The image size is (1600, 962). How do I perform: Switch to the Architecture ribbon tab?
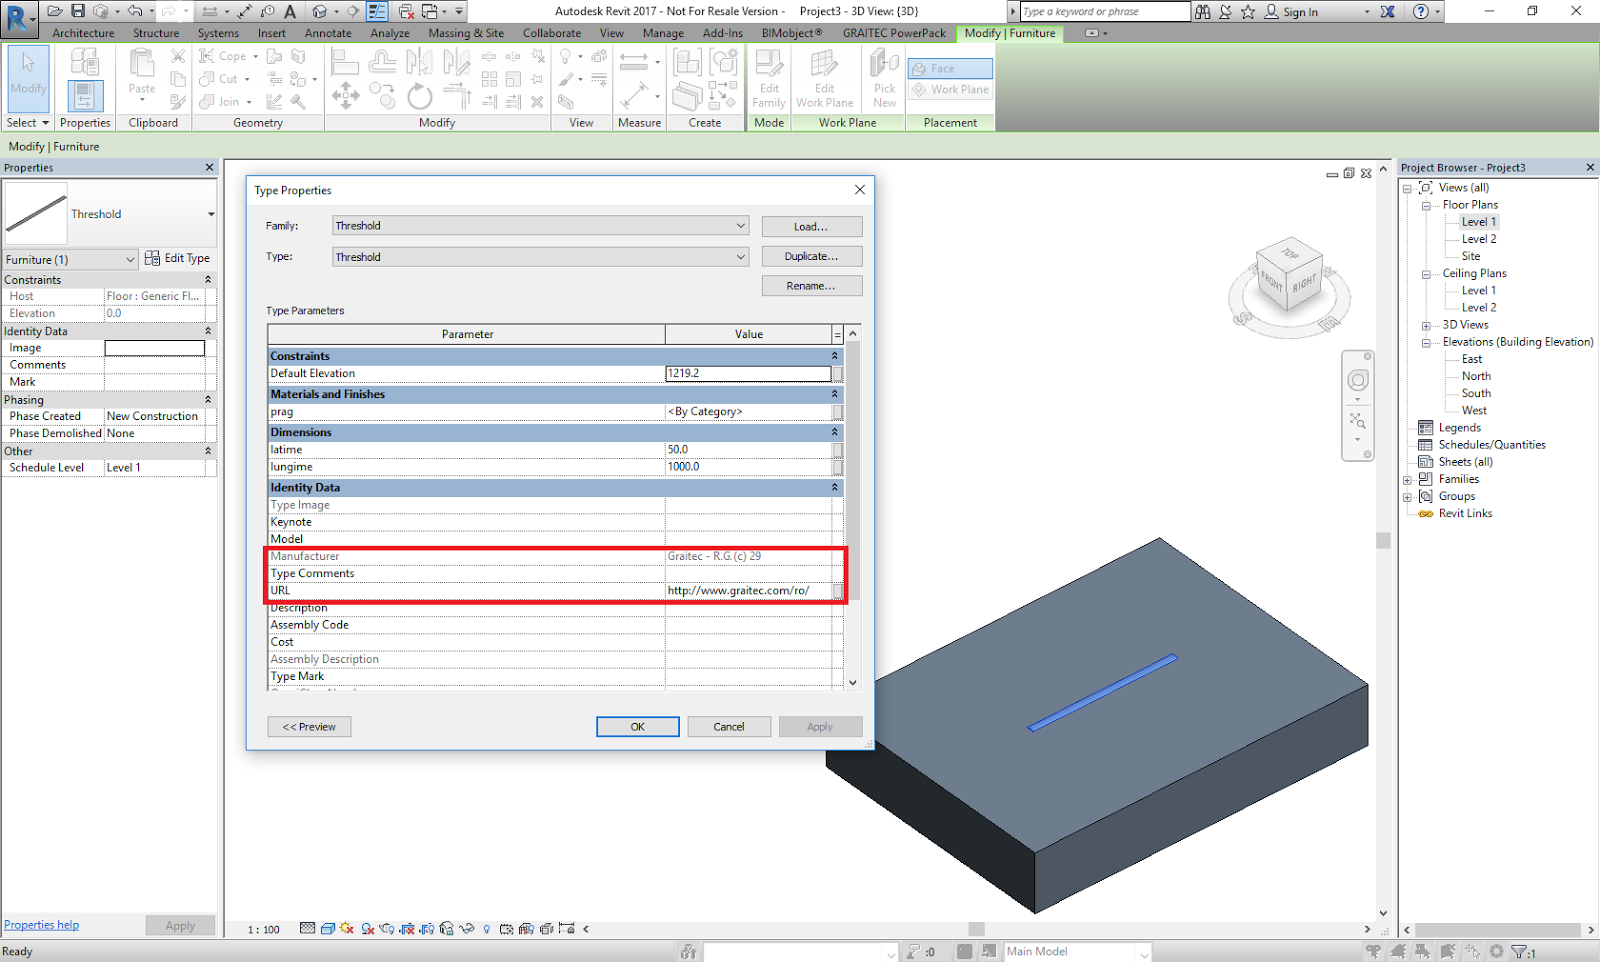click(83, 33)
